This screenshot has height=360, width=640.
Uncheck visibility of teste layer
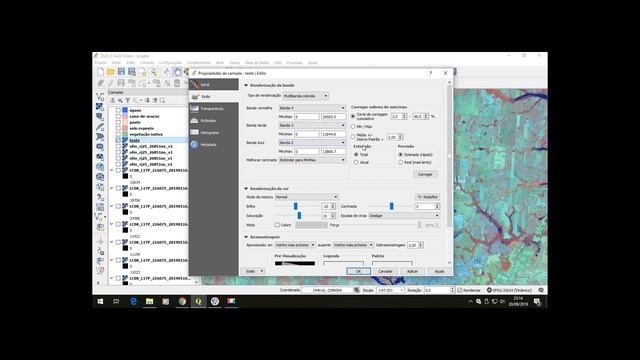[118, 140]
